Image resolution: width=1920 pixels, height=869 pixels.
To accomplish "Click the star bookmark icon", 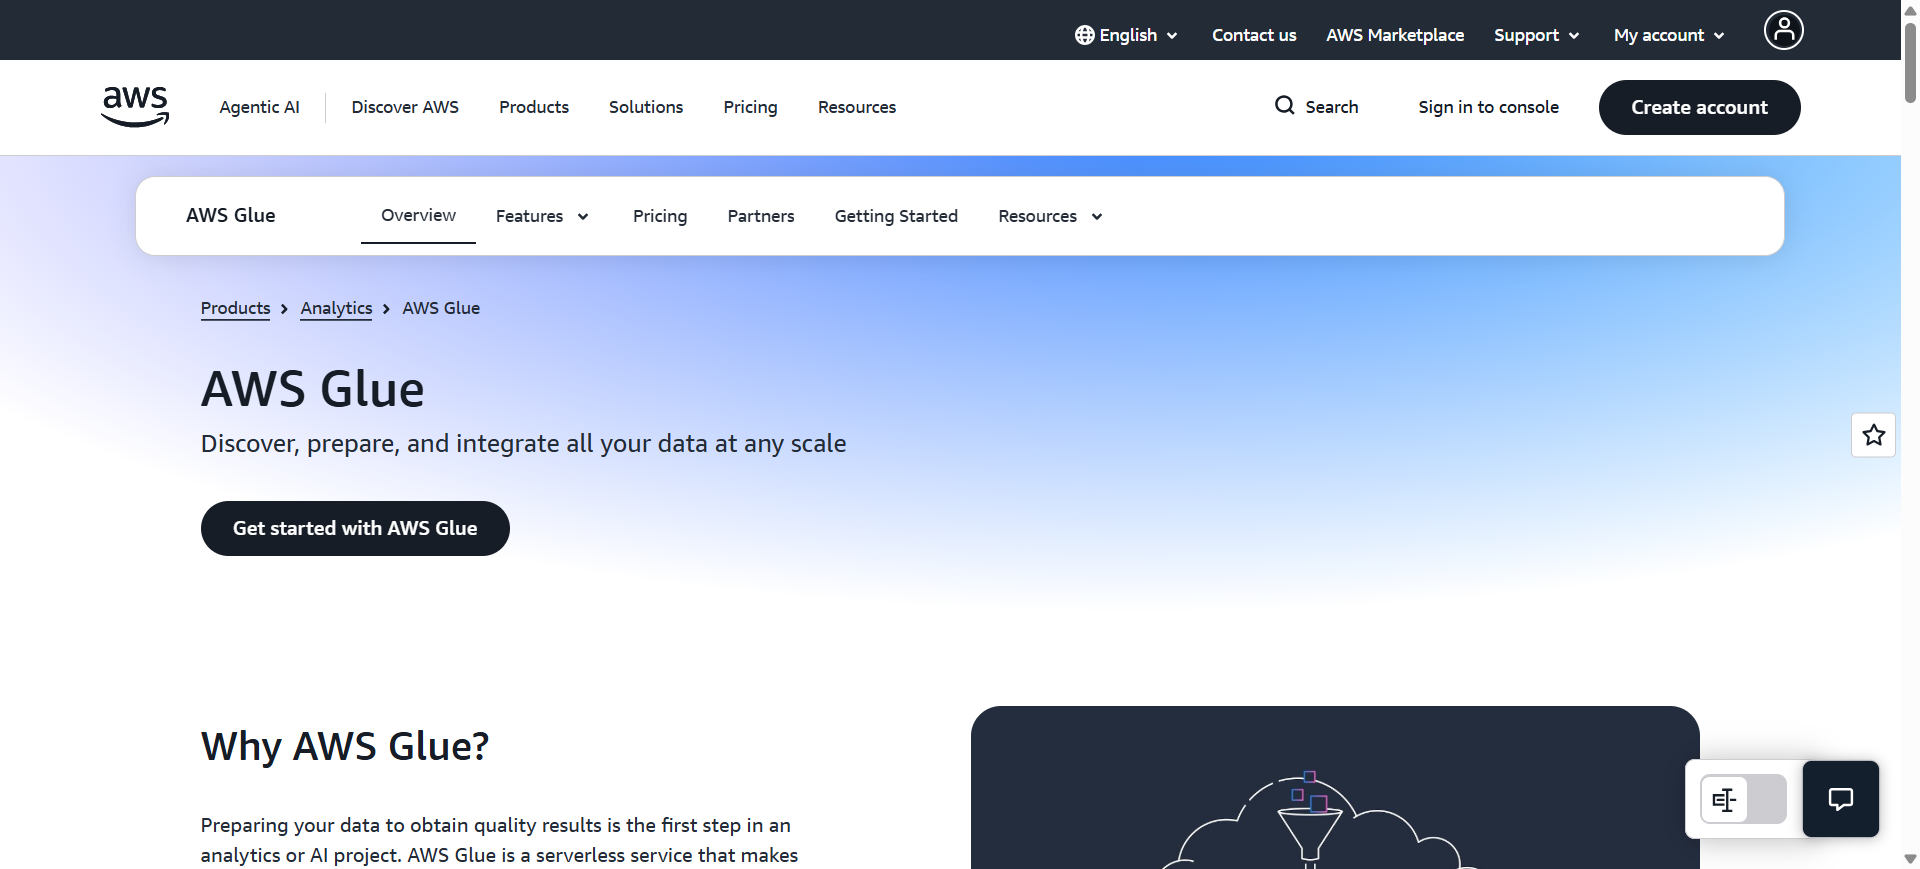I will click(x=1873, y=435).
